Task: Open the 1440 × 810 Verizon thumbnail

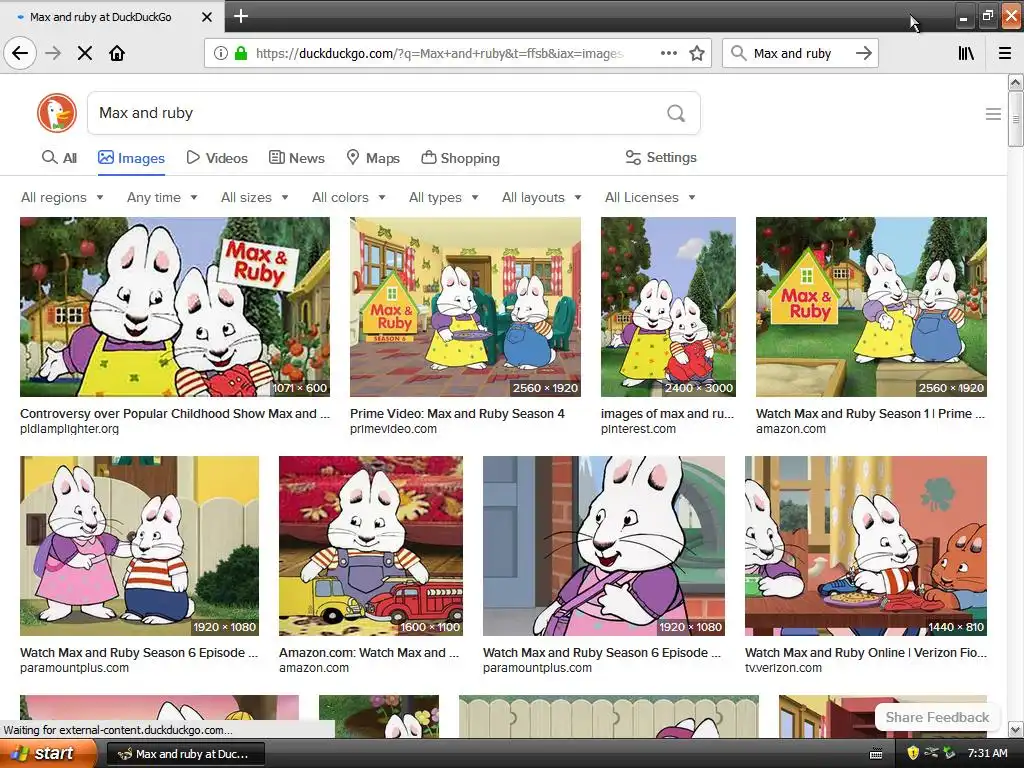Action: point(865,546)
